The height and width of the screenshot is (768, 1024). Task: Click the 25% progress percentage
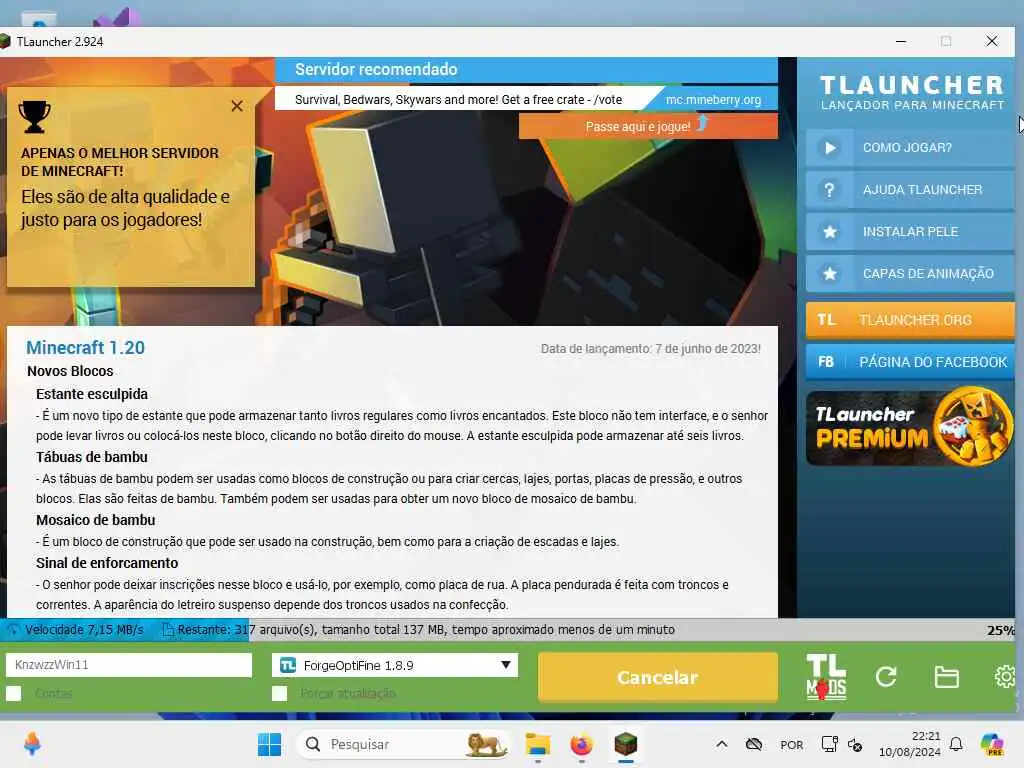[1000, 630]
